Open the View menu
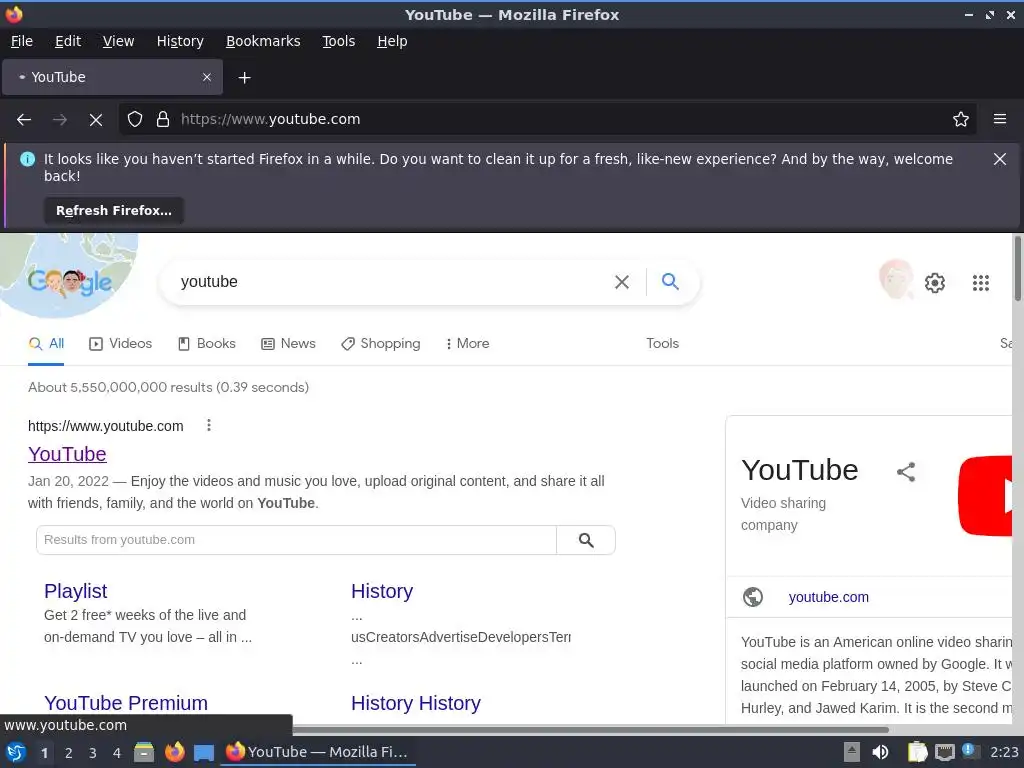The height and width of the screenshot is (768, 1024). tap(118, 41)
